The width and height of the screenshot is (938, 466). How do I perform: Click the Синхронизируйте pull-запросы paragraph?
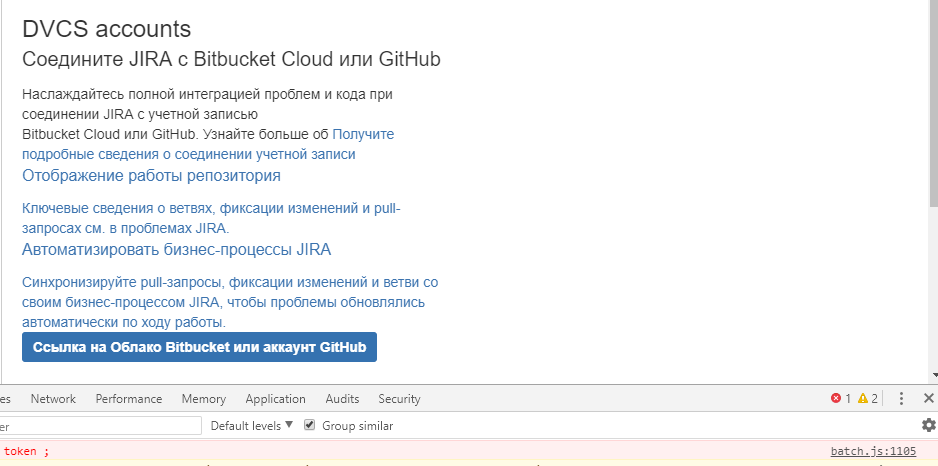pyautogui.click(x=230, y=302)
